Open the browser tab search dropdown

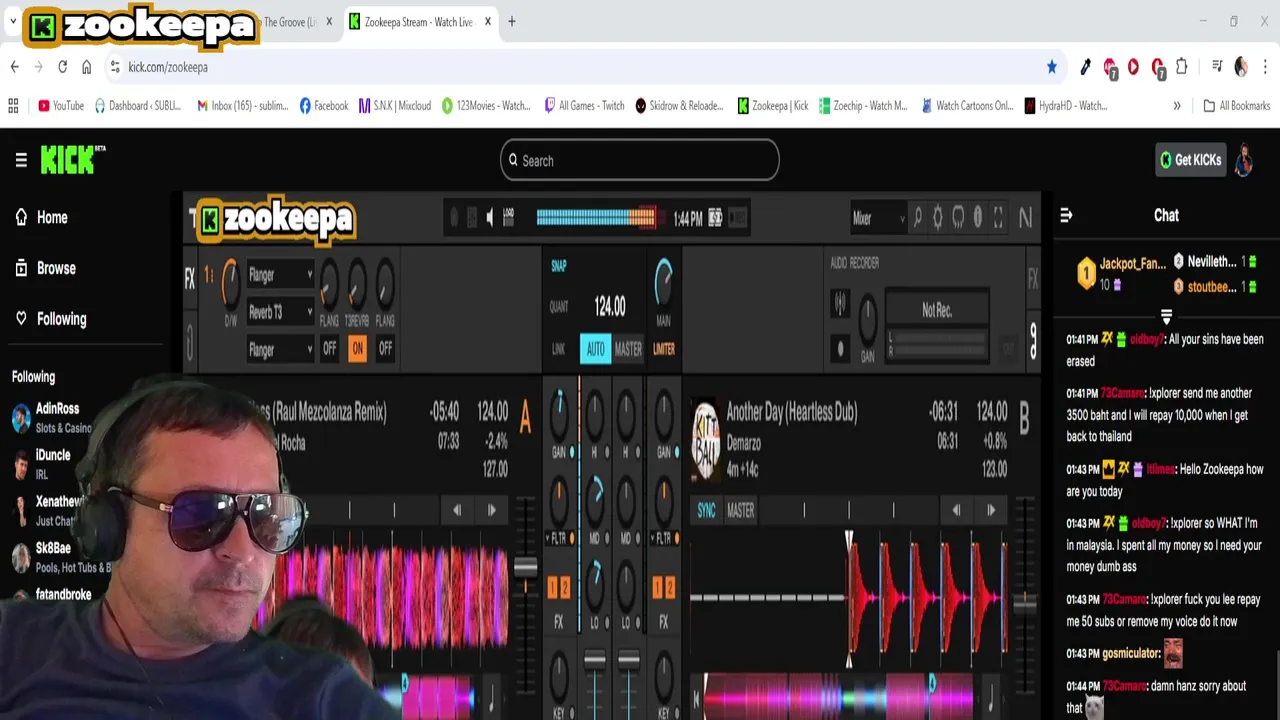click(x=13, y=21)
